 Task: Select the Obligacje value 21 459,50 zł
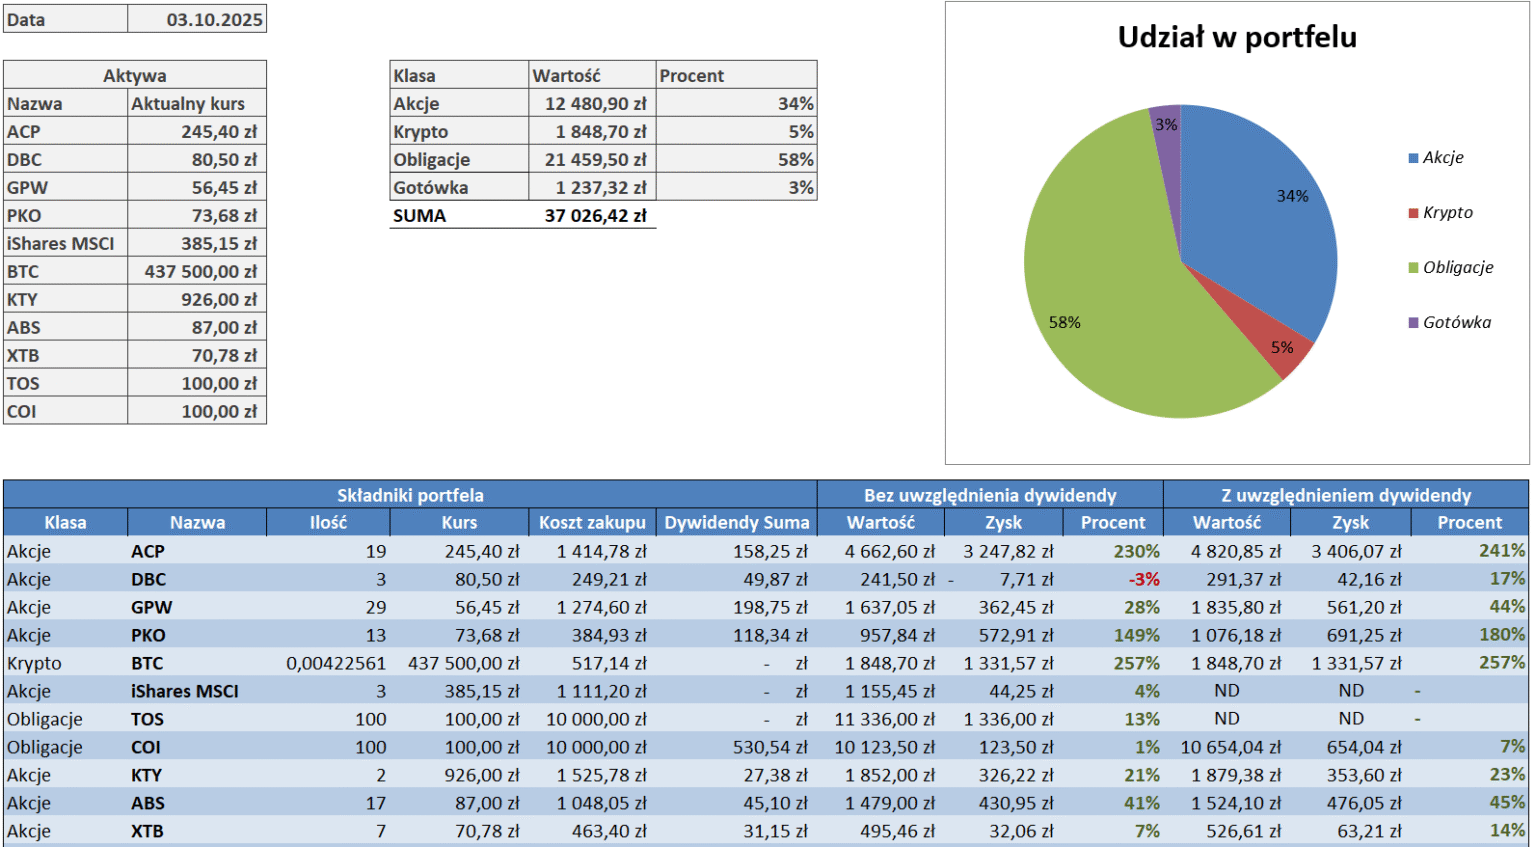coord(594,159)
